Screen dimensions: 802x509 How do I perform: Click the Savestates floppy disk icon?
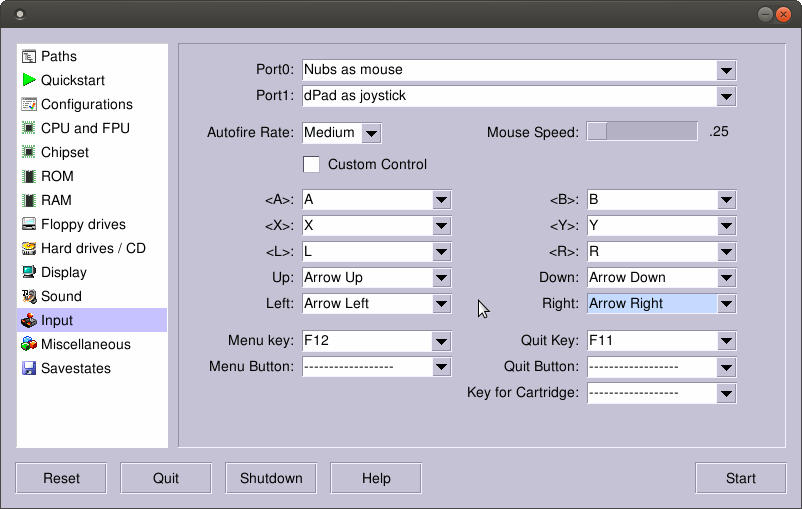pos(30,369)
